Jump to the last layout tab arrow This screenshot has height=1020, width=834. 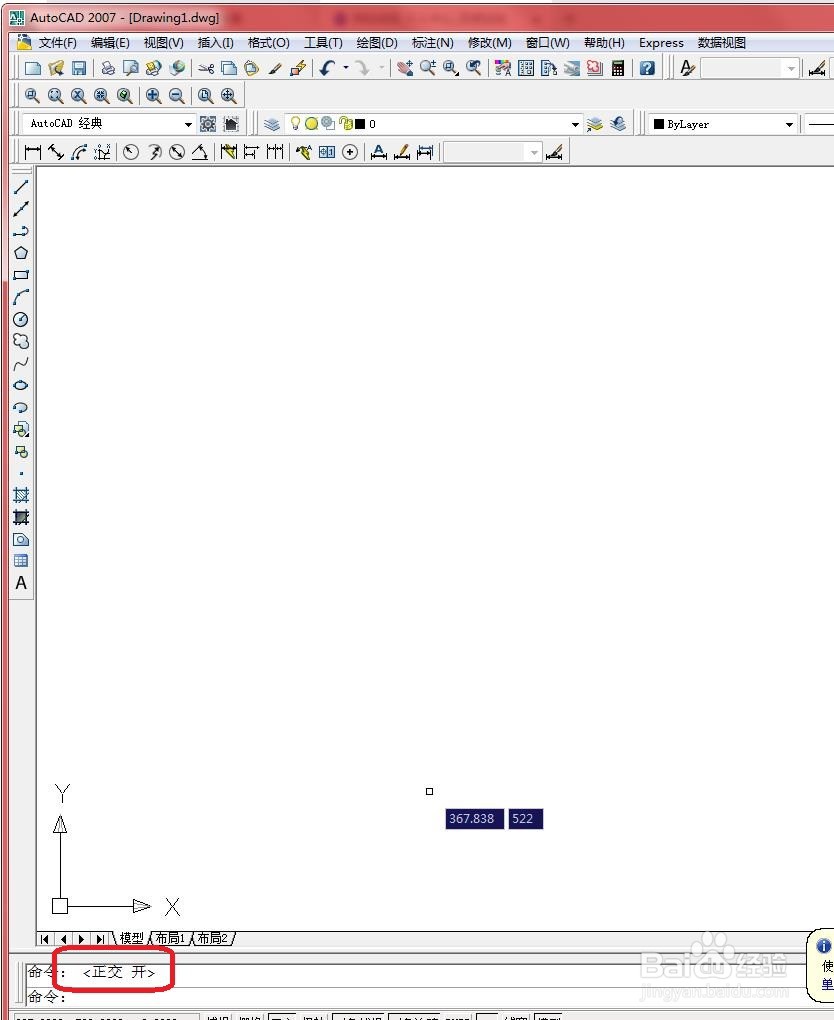click(x=100, y=939)
